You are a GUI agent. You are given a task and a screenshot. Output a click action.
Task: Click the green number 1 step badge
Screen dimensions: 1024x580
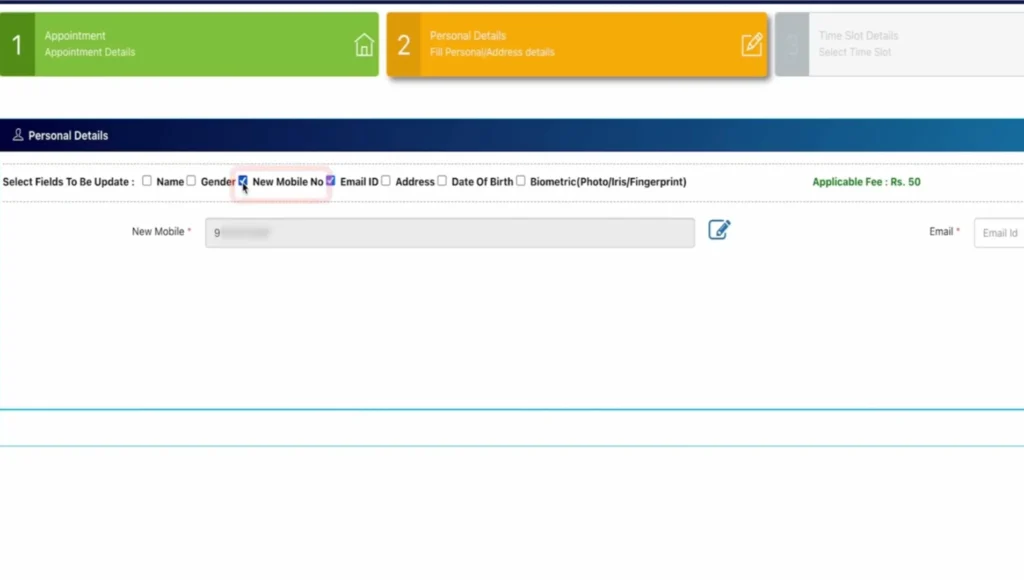click(17, 45)
